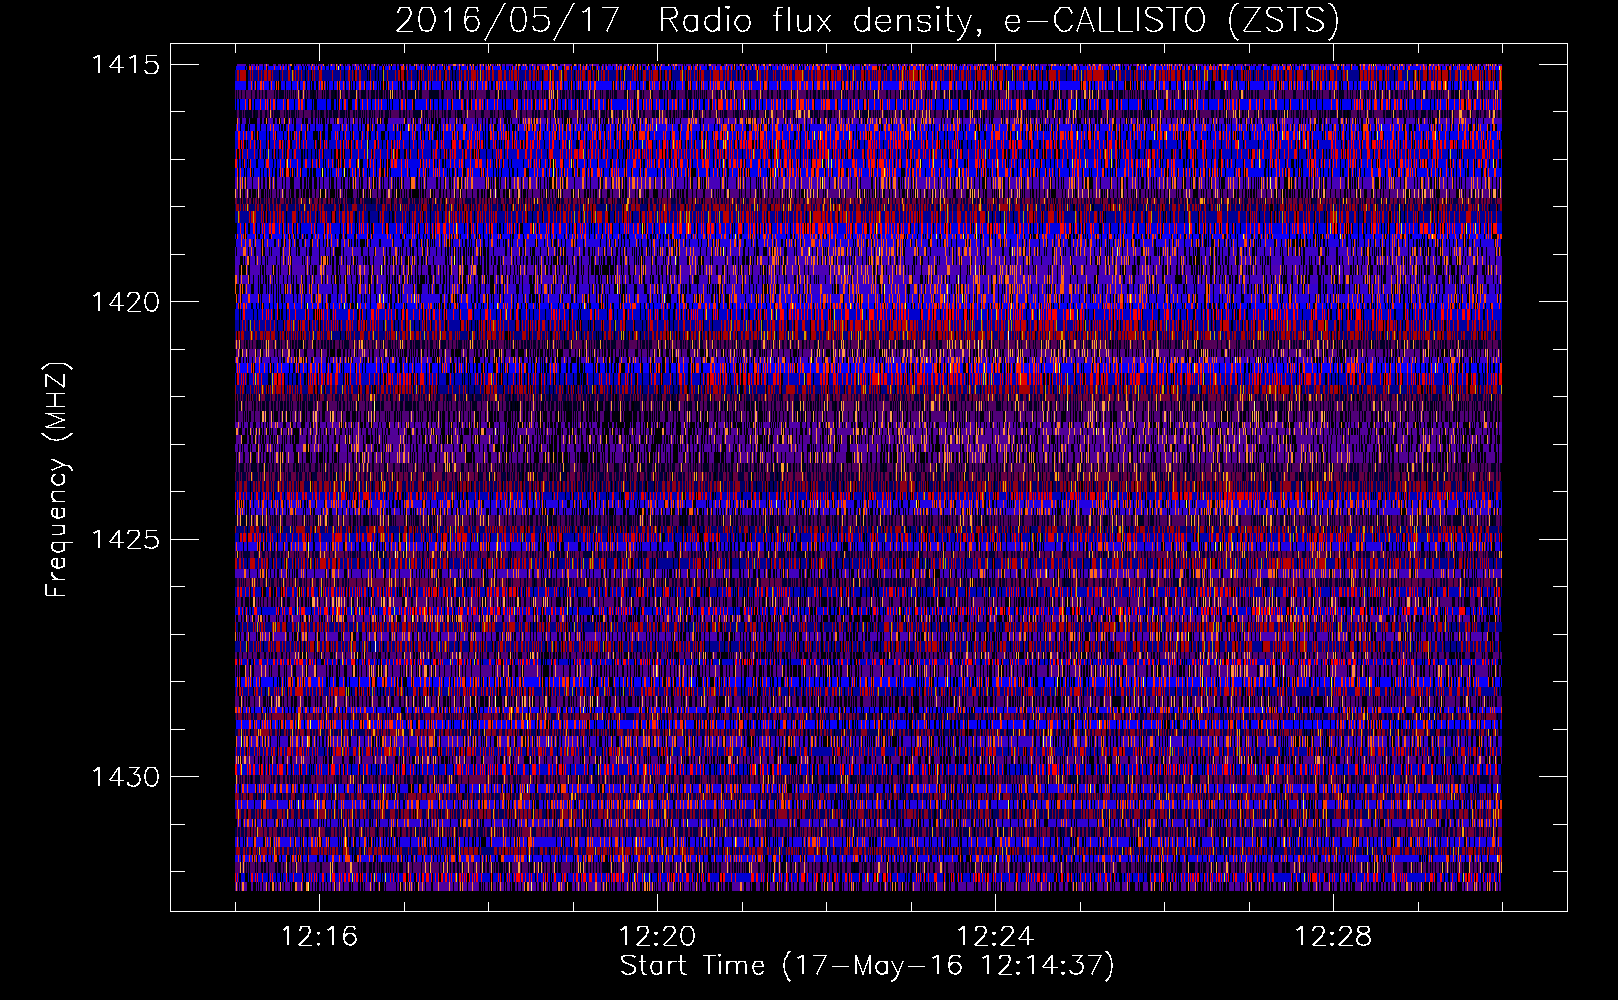This screenshot has width=1618, height=1000.
Task: Click the plot title '2016/05/17 Radio flux density, e-CALLISTO (ZSTS)'
Action: [867, 20]
